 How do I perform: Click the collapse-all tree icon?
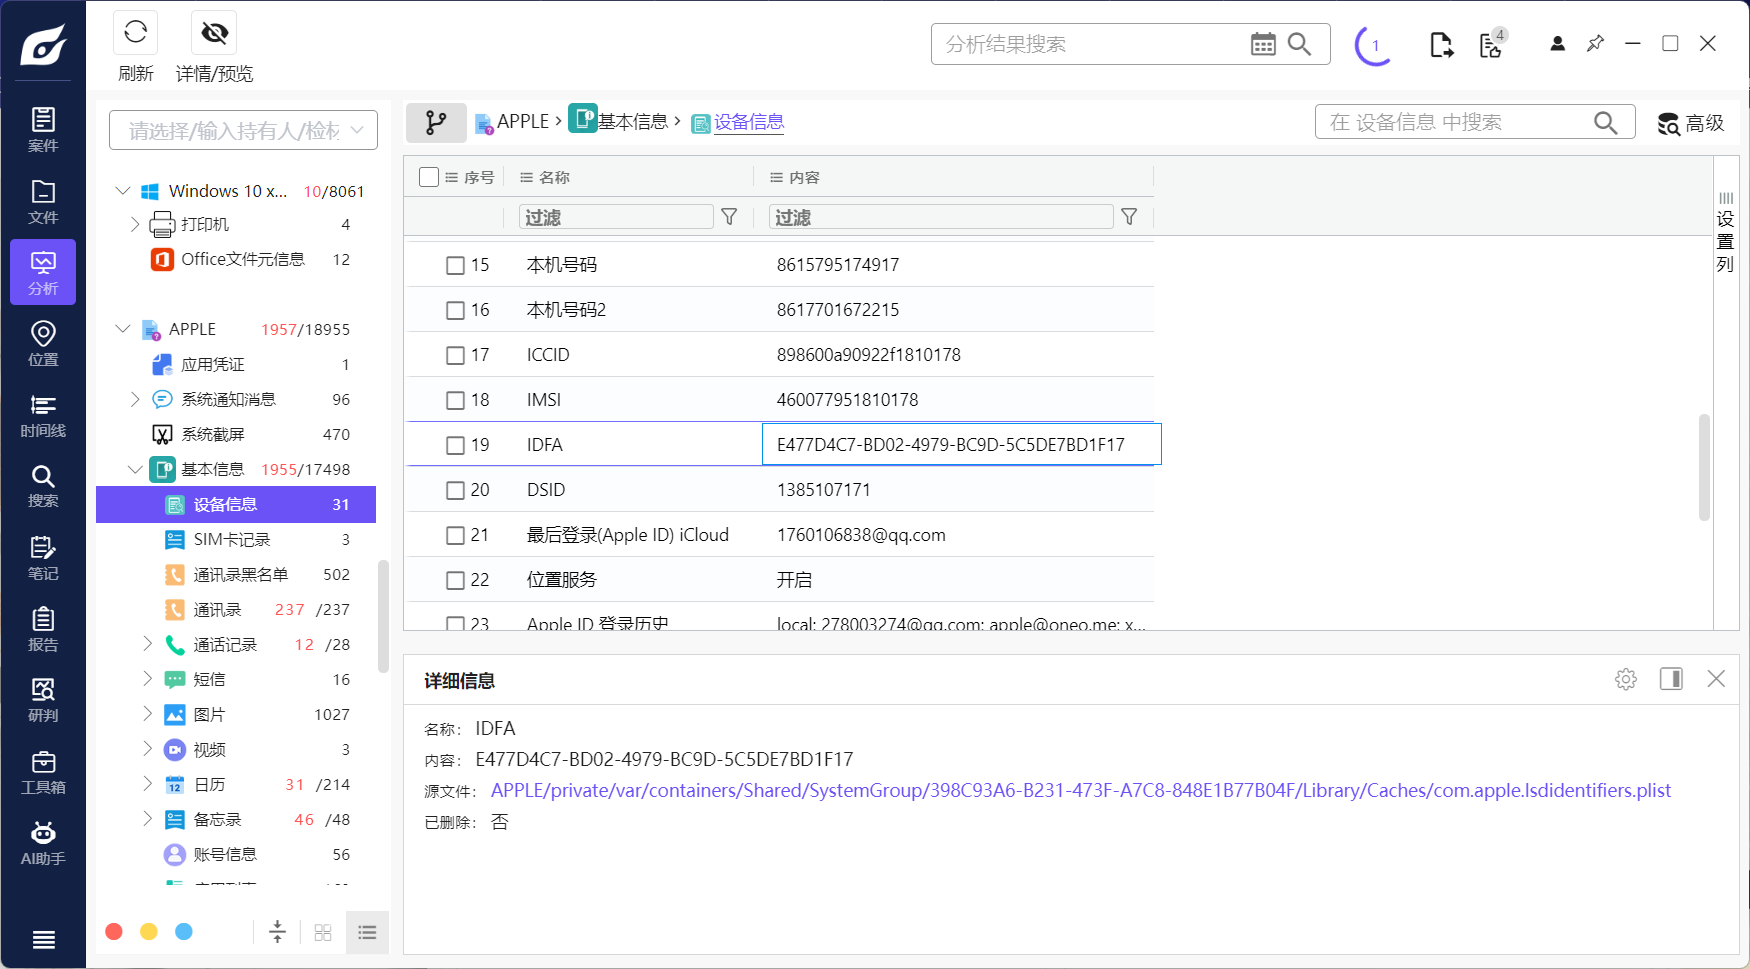[278, 932]
